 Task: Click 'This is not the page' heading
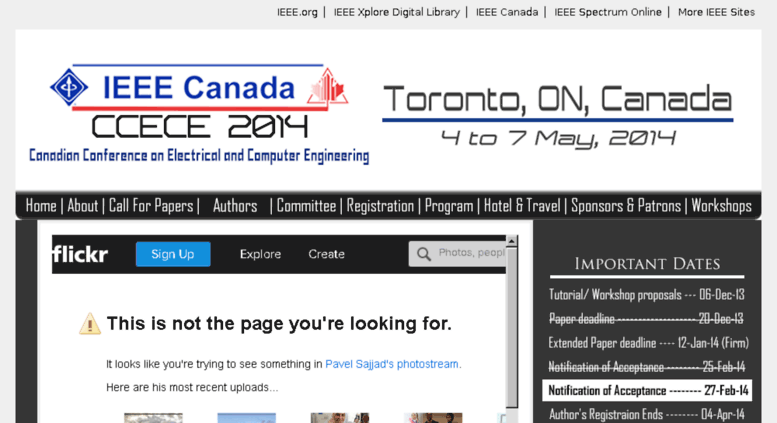279,323
